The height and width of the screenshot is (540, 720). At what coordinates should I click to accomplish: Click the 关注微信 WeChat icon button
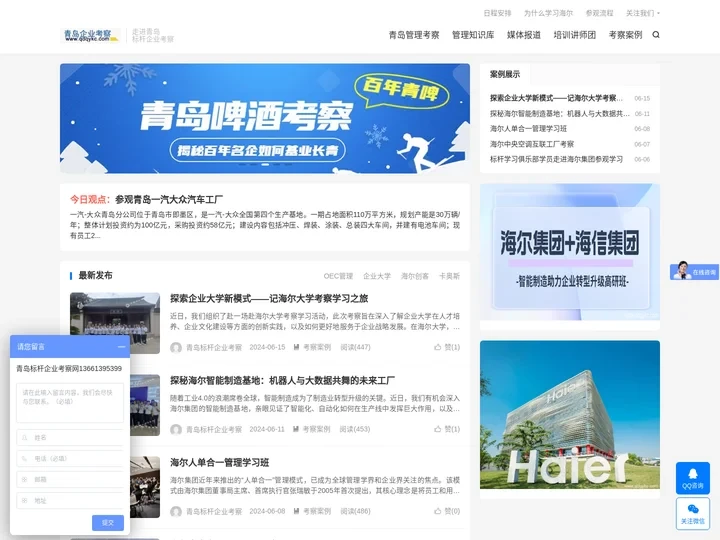[692, 513]
